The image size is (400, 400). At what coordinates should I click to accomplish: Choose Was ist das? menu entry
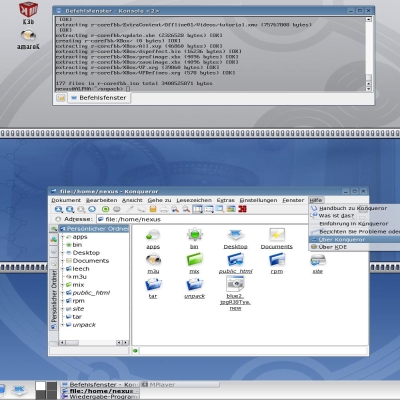coord(355,216)
